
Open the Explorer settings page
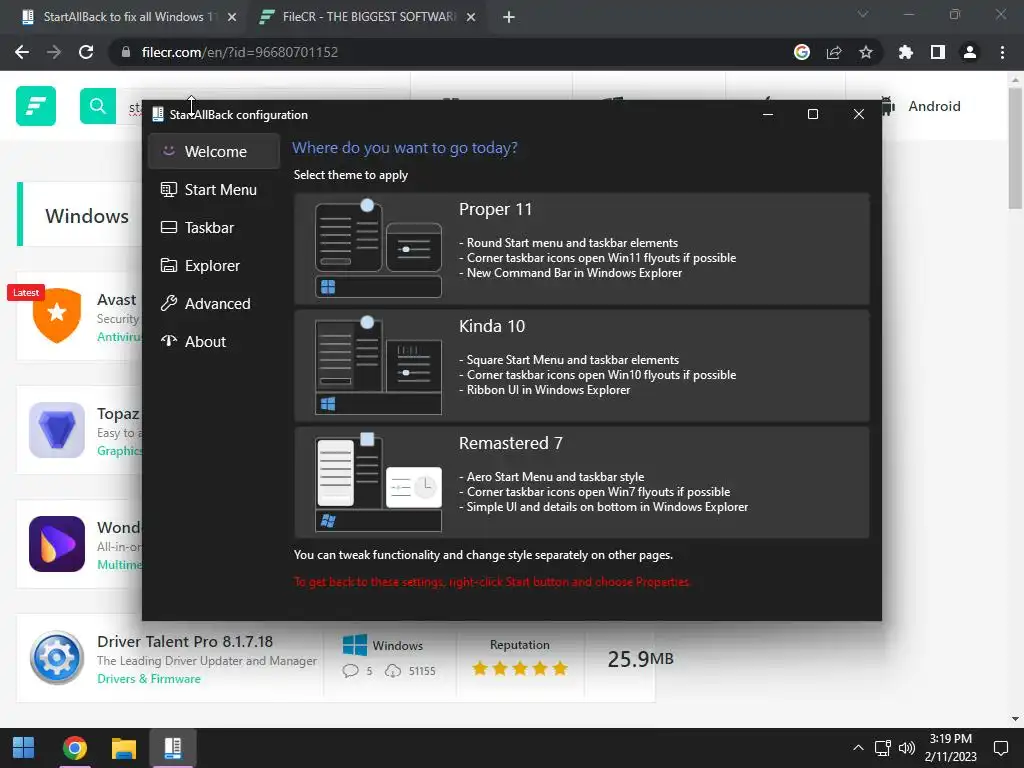[214, 265]
